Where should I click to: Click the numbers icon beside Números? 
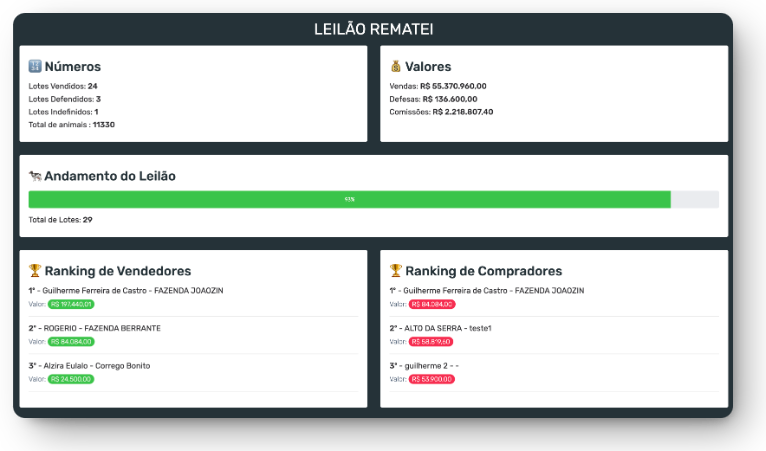tap(35, 67)
